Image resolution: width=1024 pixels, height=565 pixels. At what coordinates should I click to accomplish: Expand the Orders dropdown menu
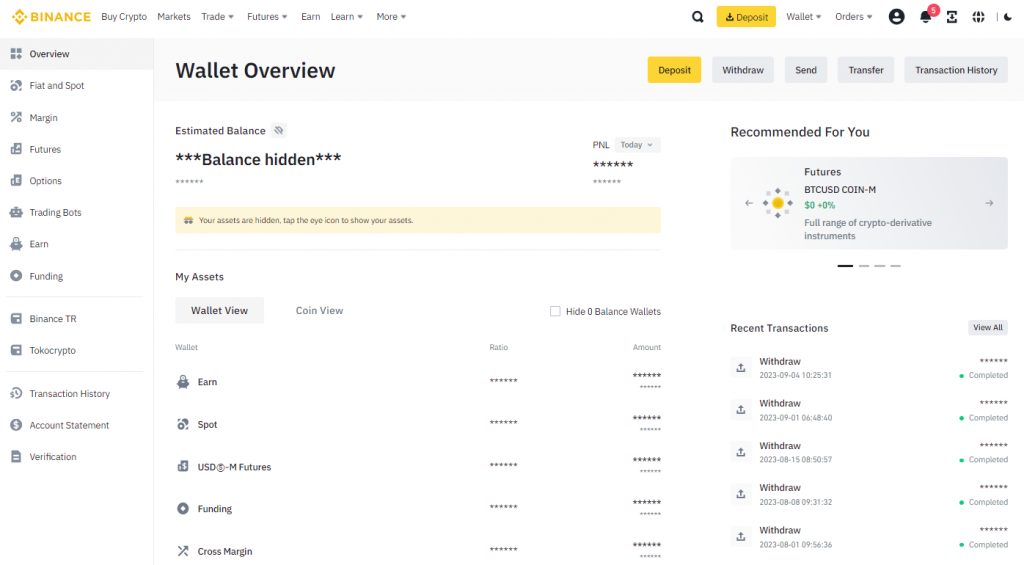point(853,17)
